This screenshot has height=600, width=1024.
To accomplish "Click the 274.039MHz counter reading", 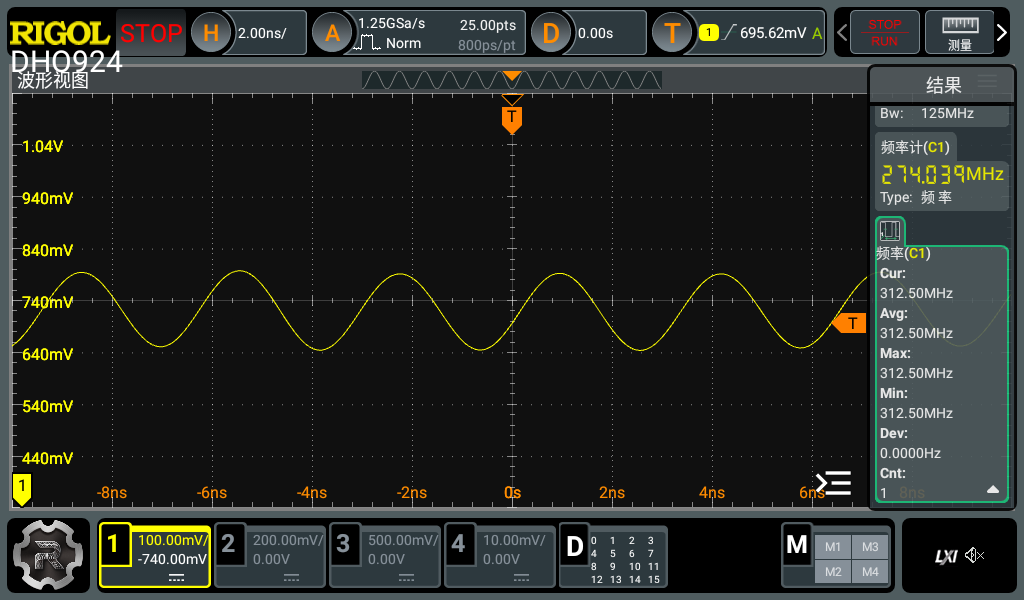I will pos(942,174).
